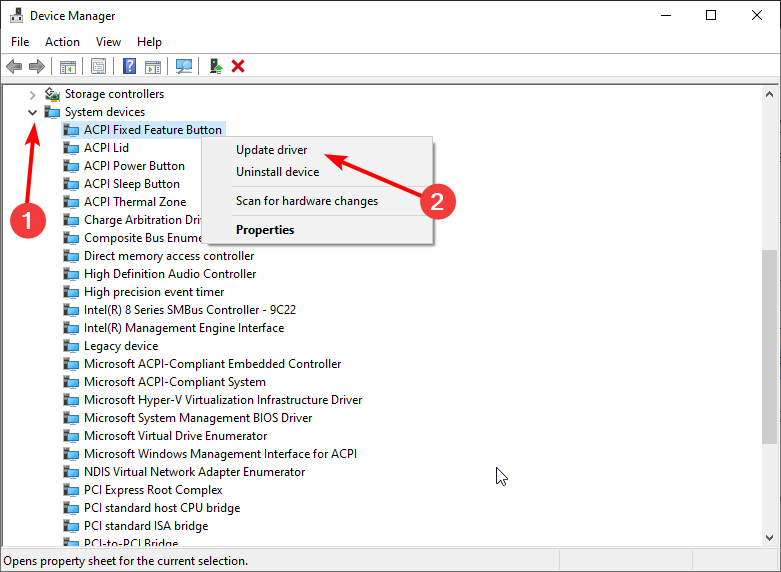Open the Help menu
The image size is (781, 572).
point(149,42)
